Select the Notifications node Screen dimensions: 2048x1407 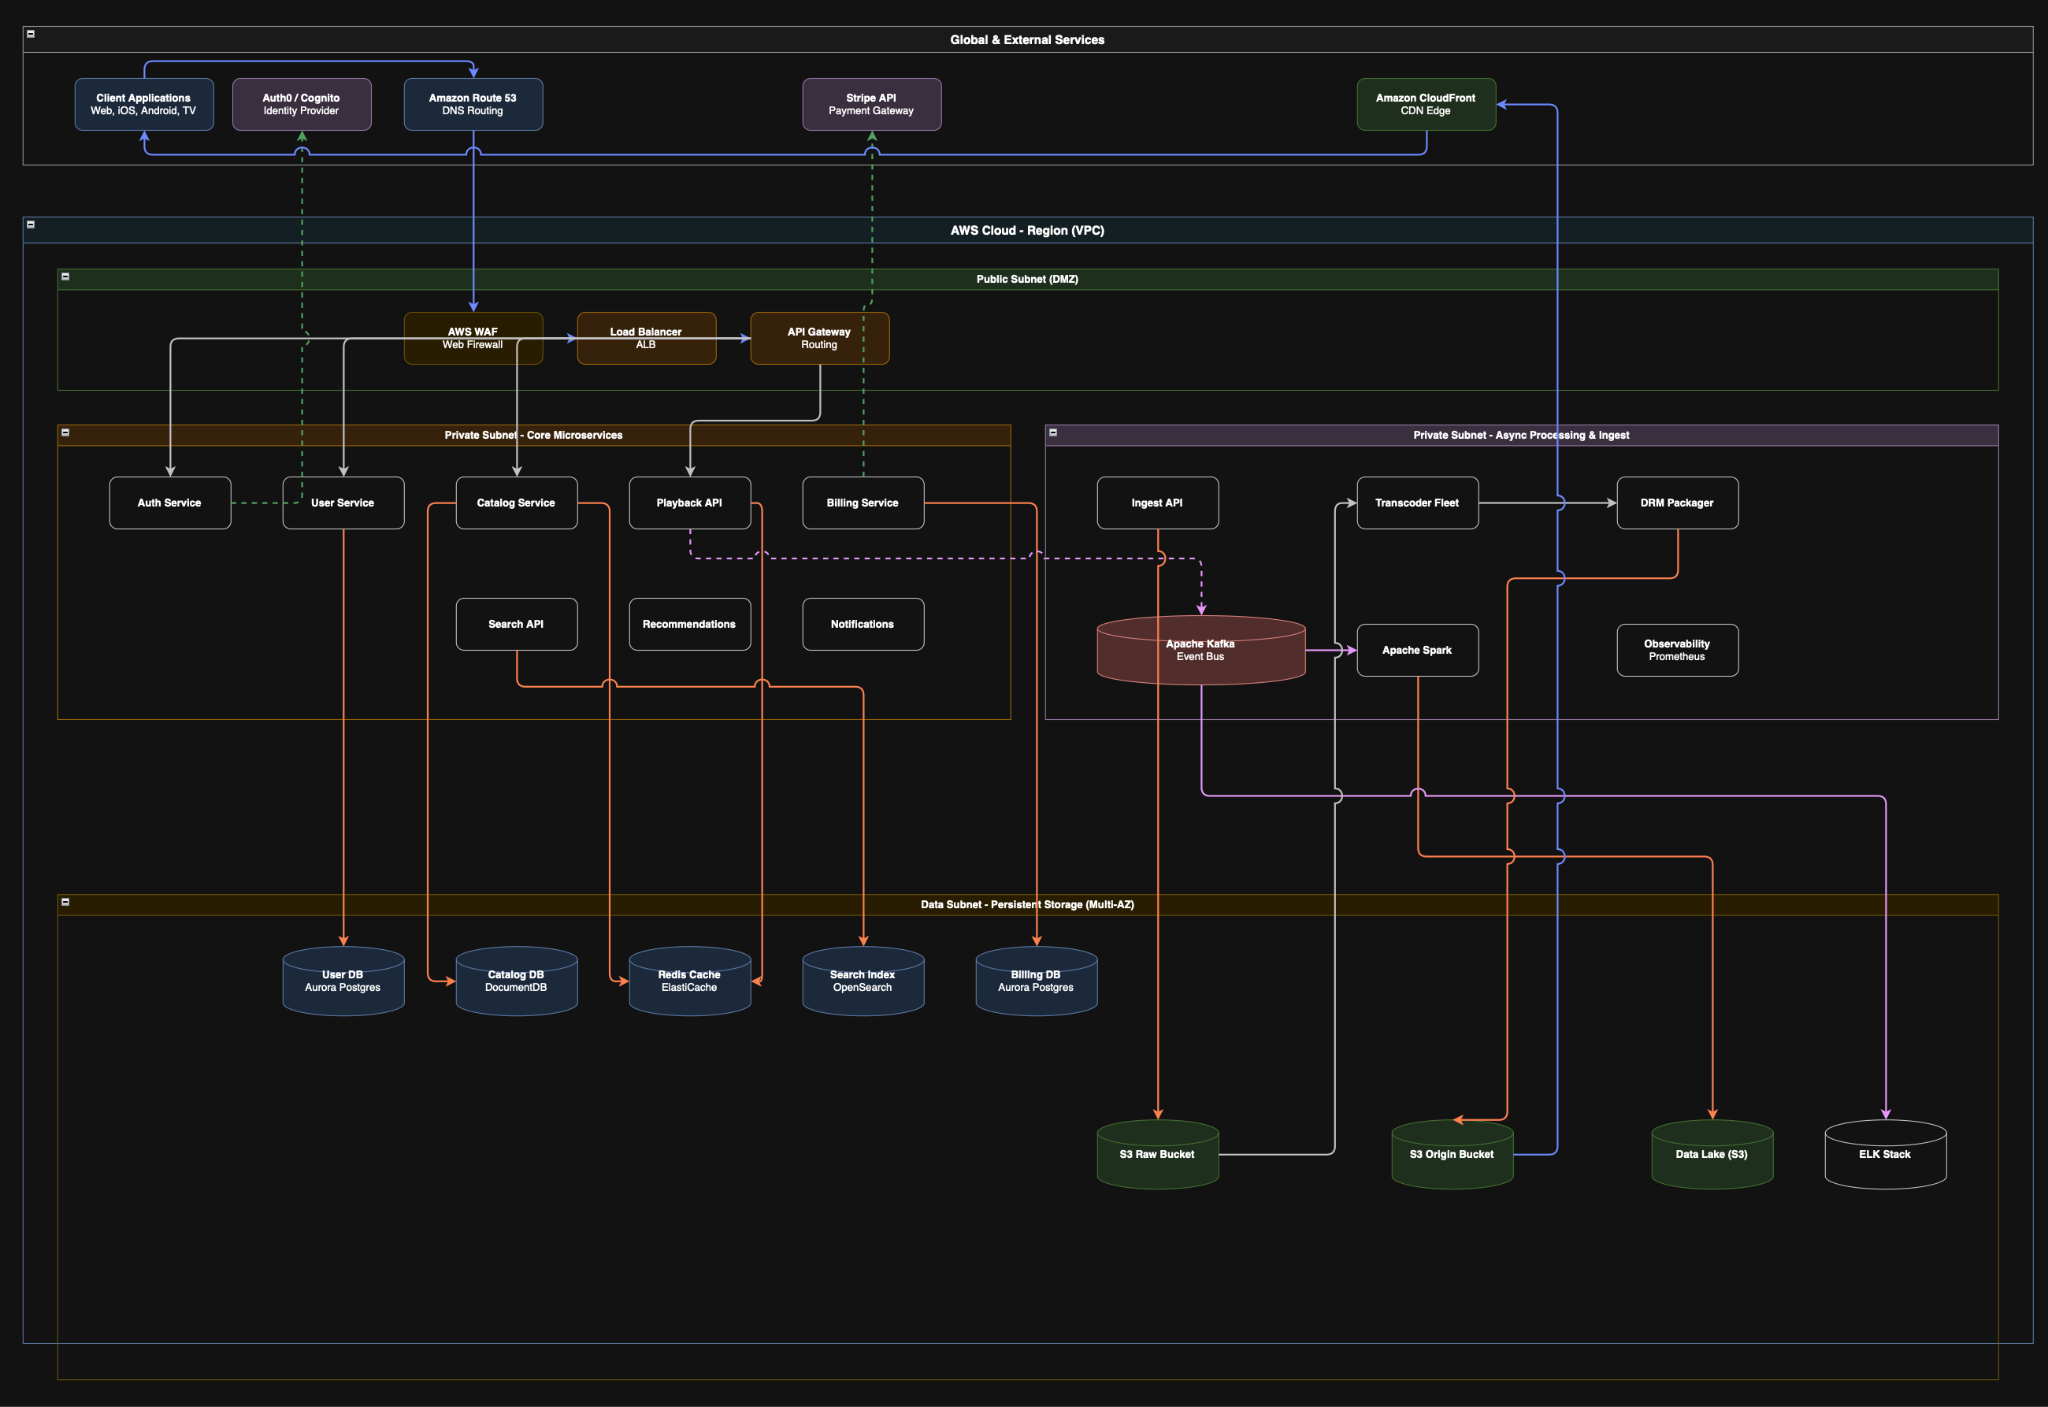pos(863,624)
